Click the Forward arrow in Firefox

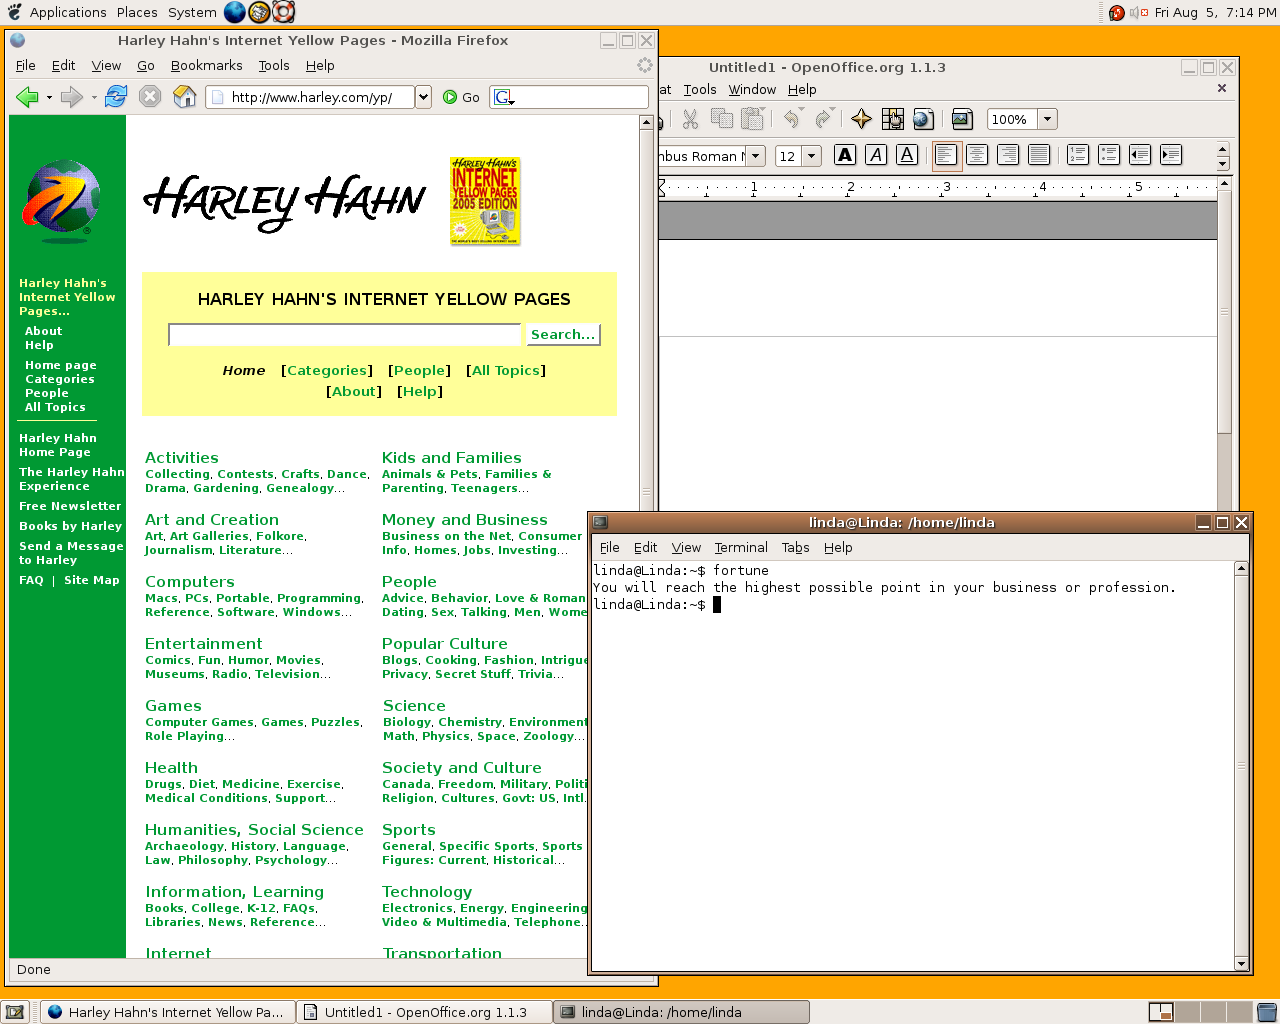point(71,97)
